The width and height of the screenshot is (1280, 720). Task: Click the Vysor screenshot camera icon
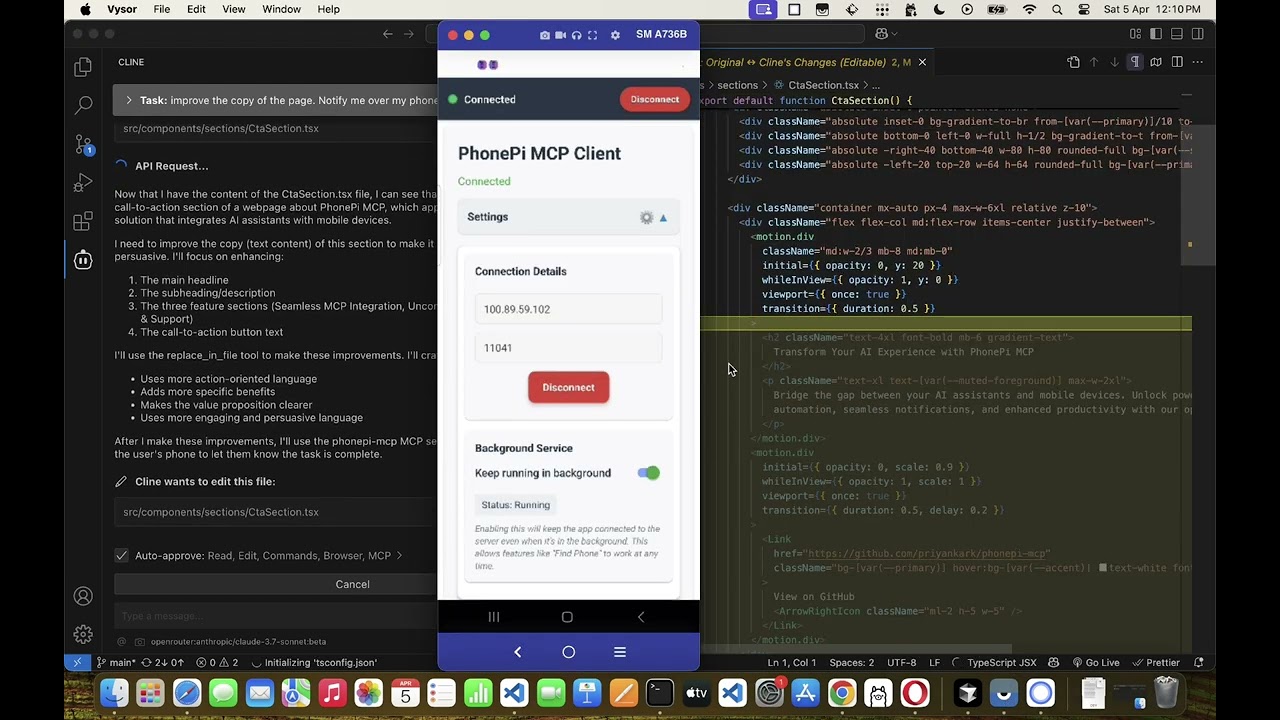coord(544,35)
